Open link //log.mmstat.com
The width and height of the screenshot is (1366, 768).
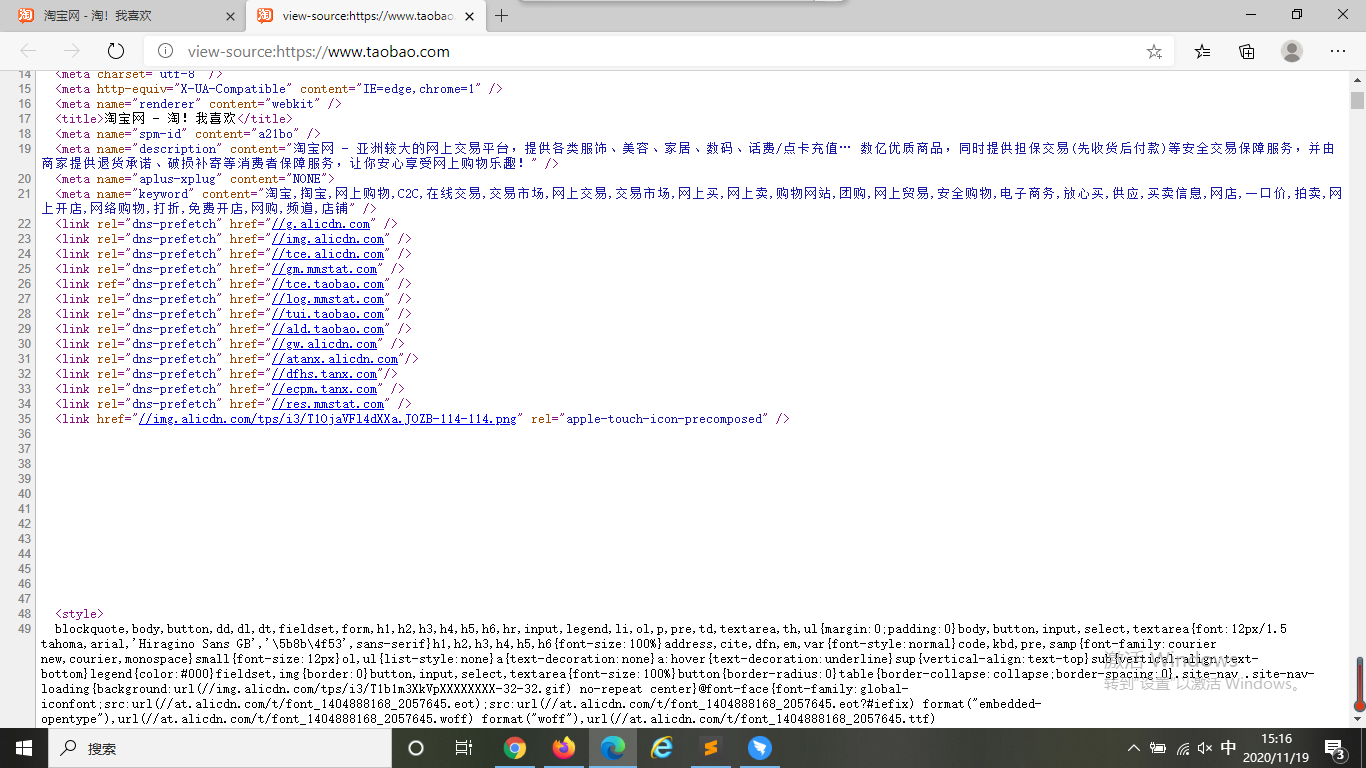click(x=328, y=299)
